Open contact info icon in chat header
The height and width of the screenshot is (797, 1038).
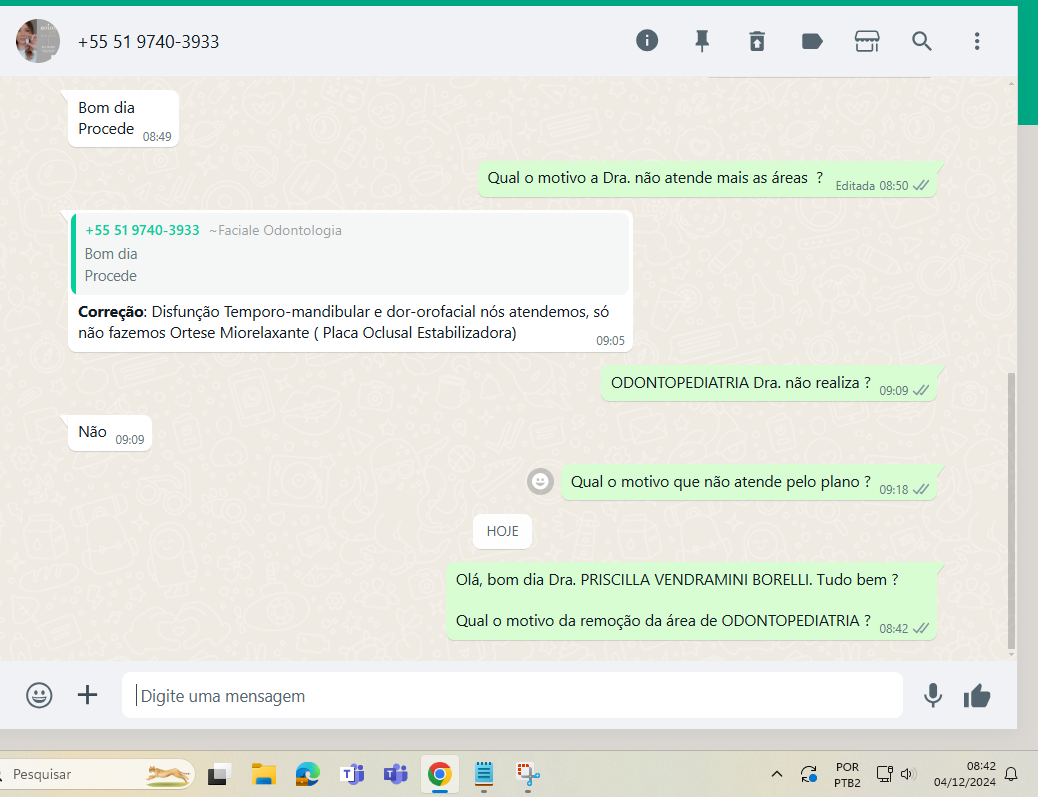click(647, 41)
